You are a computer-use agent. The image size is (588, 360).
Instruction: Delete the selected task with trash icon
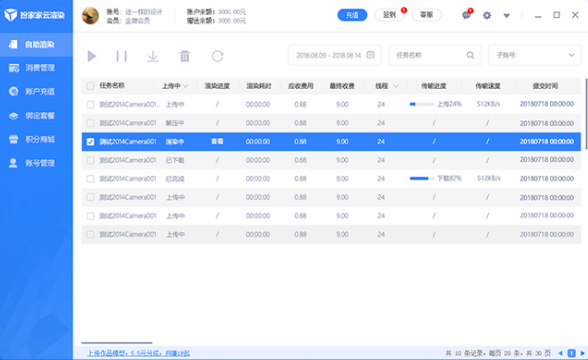pos(184,56)
